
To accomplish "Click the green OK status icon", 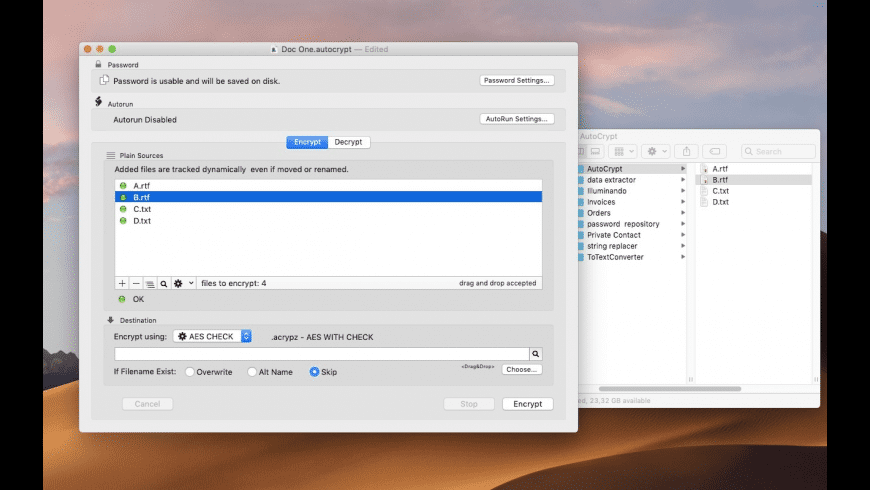I will pos(122,299).
